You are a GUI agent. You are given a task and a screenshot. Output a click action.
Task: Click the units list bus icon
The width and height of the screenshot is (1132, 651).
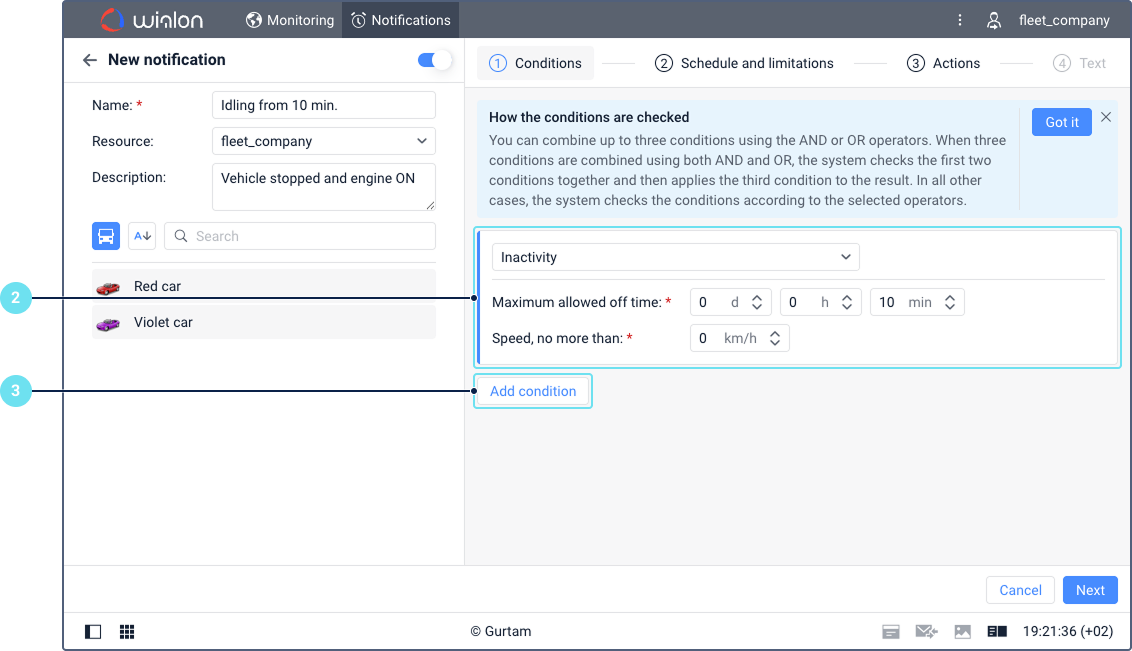(106, 236)
